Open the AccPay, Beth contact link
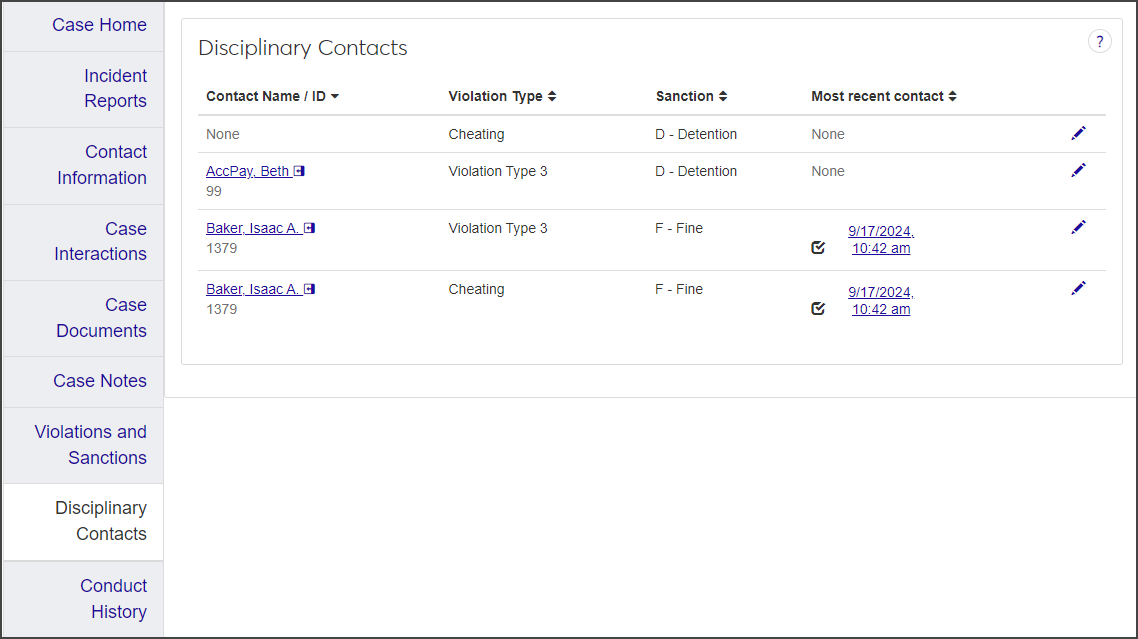 (x=247, y=171)
